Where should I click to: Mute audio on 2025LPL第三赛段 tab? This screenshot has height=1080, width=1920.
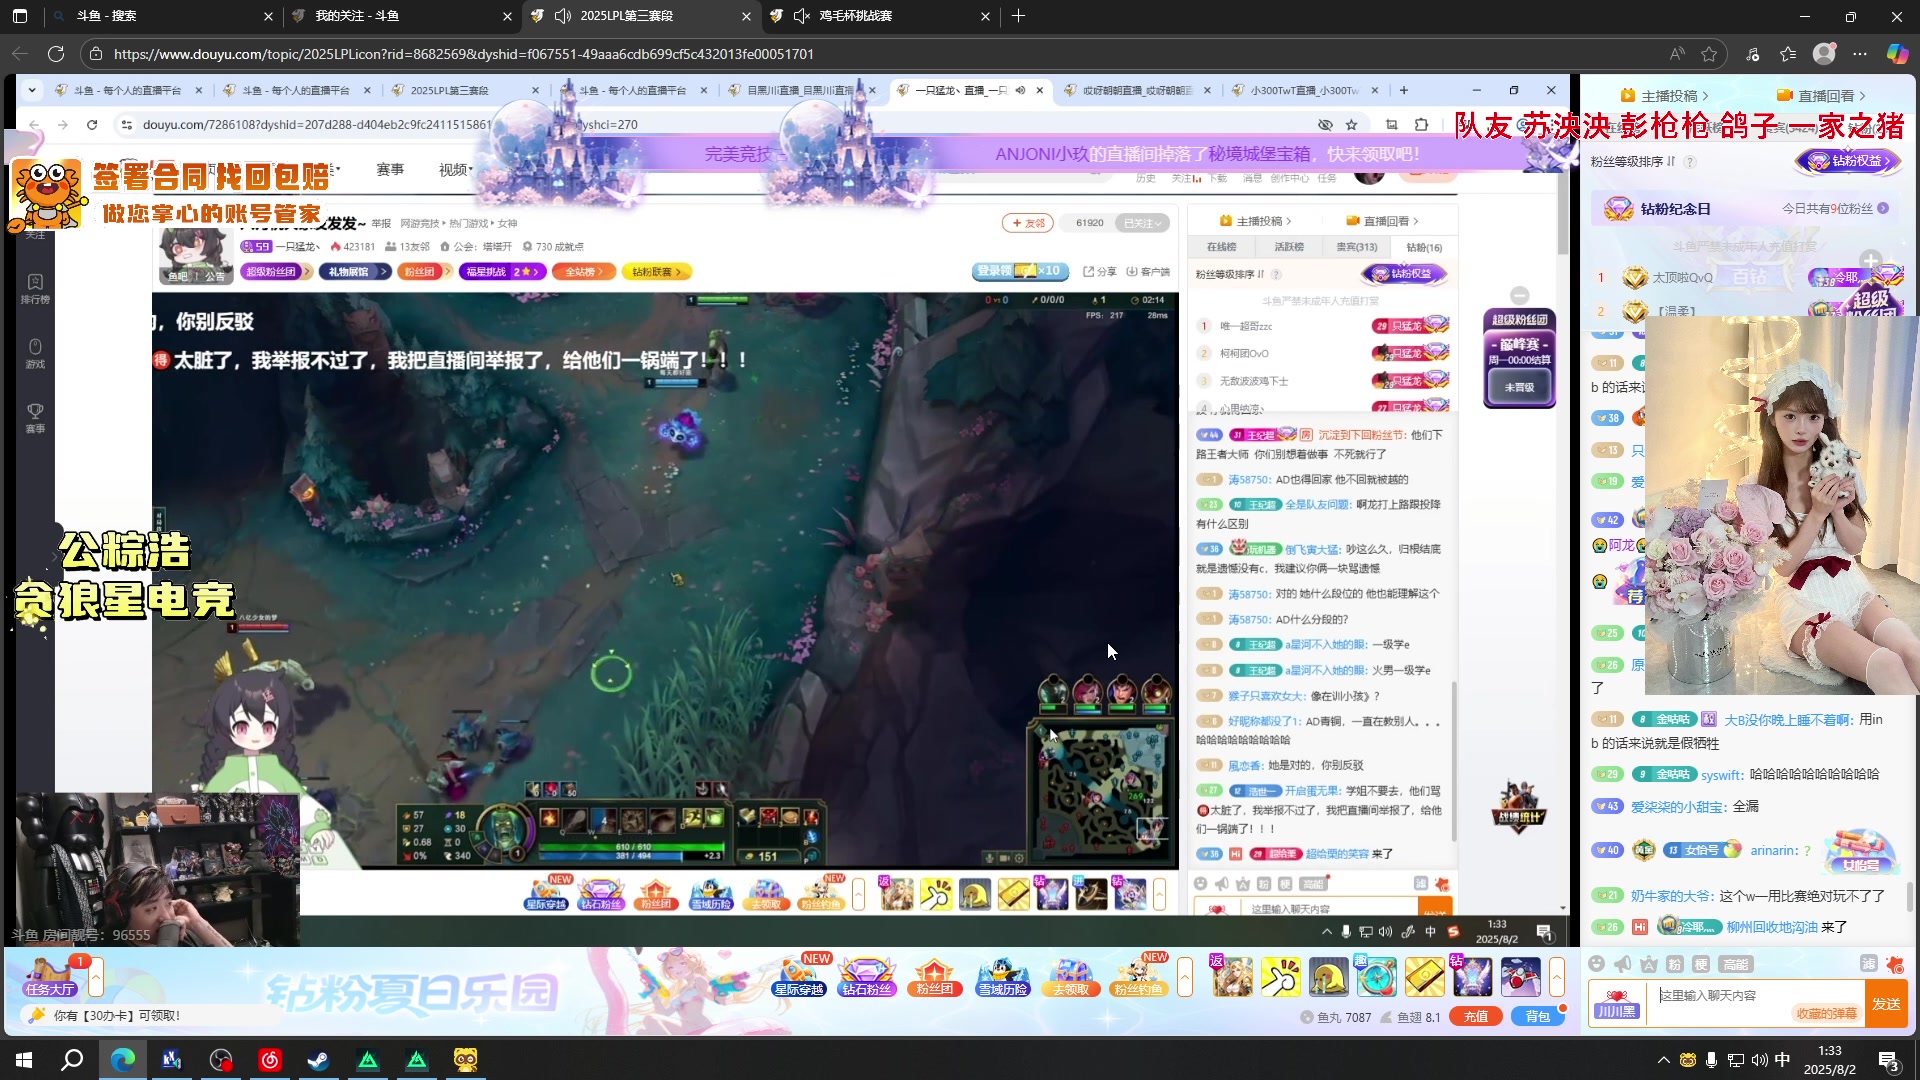pyautogui.click(x=562, y=16)
